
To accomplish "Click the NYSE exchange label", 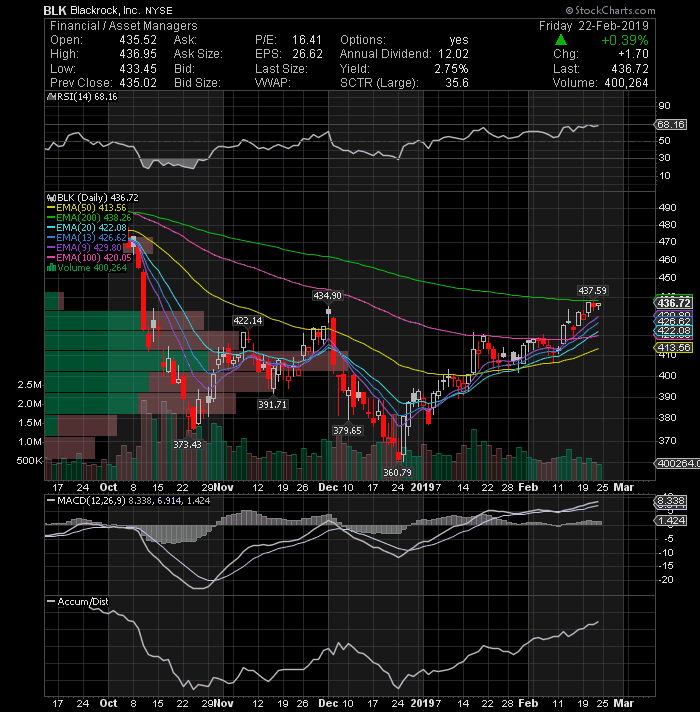I will coord(159,10).
